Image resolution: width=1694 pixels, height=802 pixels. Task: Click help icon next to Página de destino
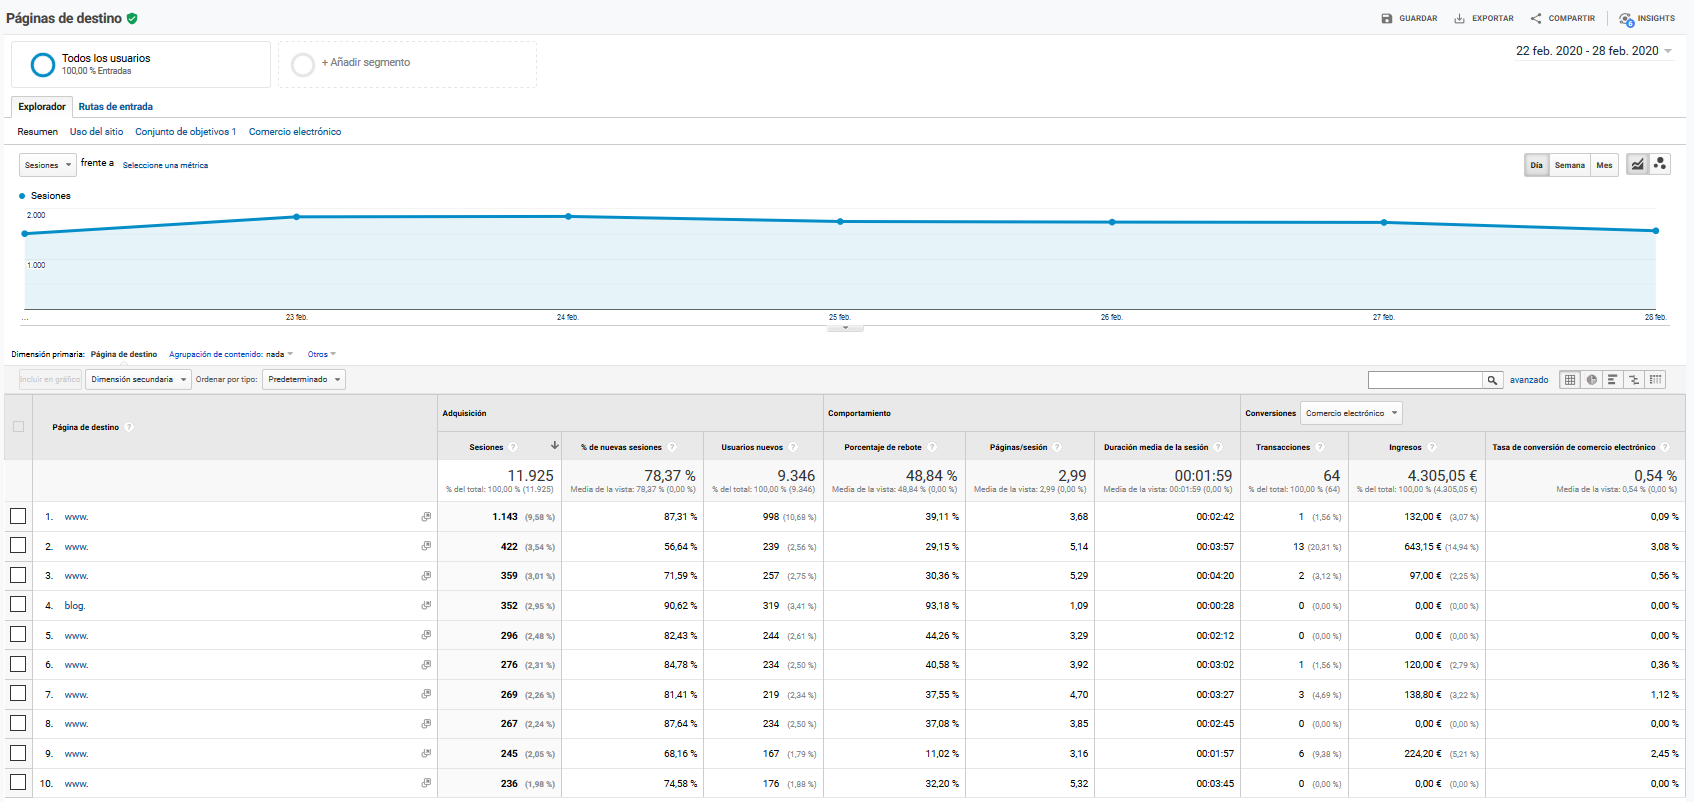(x=129, y=427)
